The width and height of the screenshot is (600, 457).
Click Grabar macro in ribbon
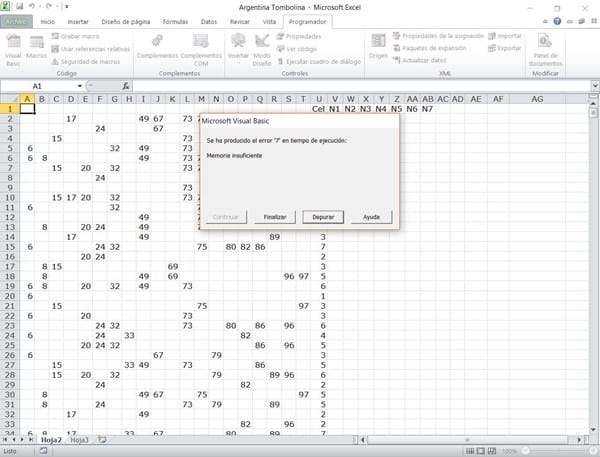(76, 36)
